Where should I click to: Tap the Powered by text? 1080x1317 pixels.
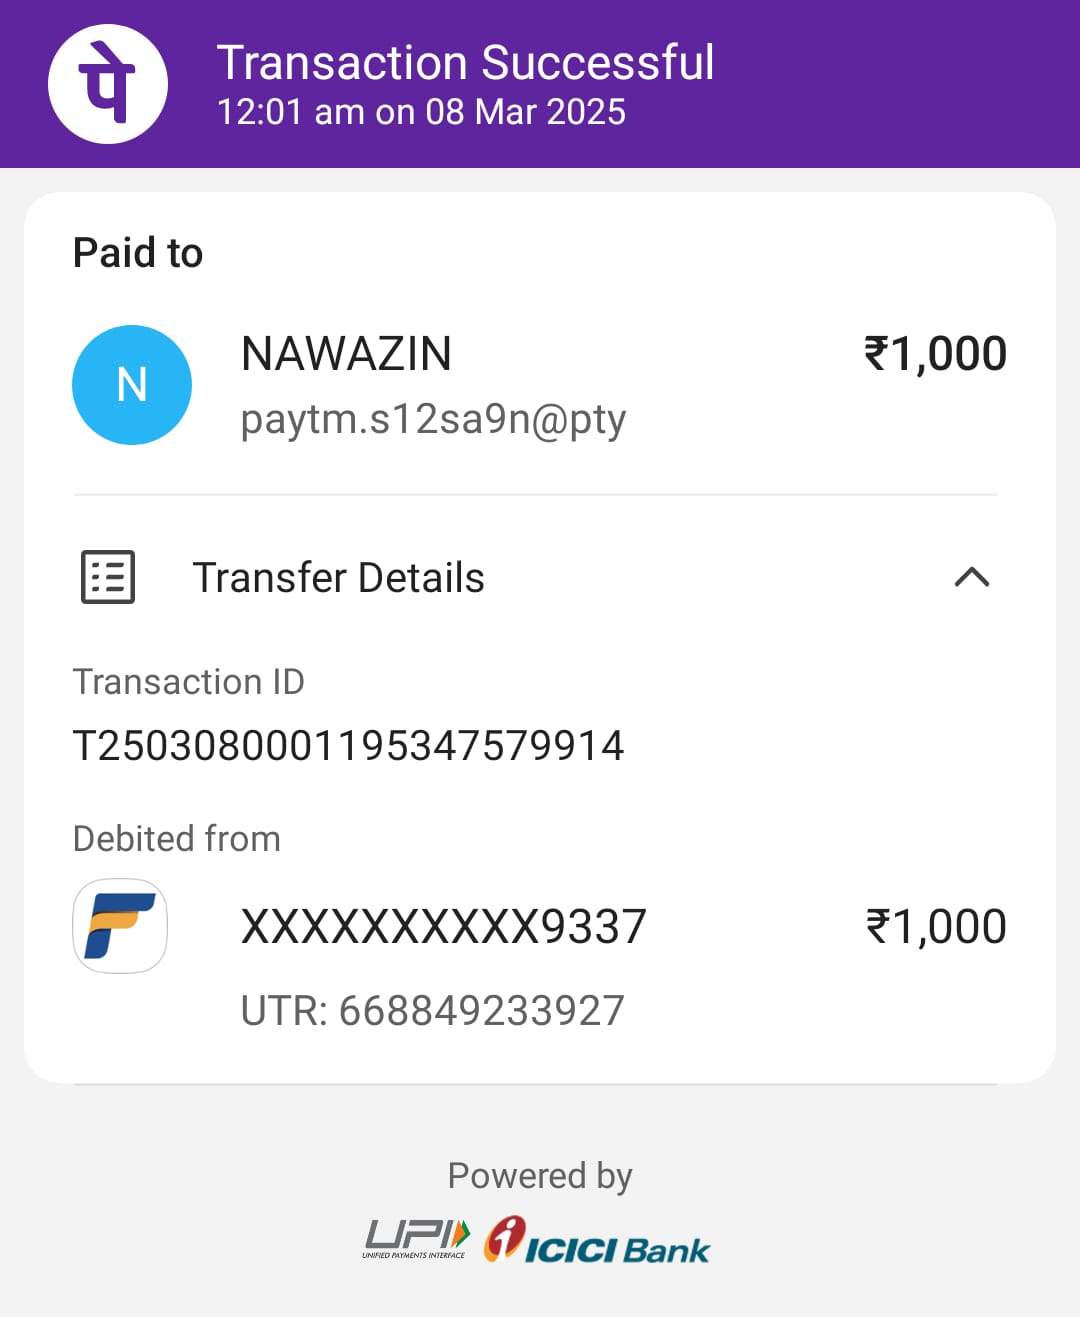tap(540, 1176)
